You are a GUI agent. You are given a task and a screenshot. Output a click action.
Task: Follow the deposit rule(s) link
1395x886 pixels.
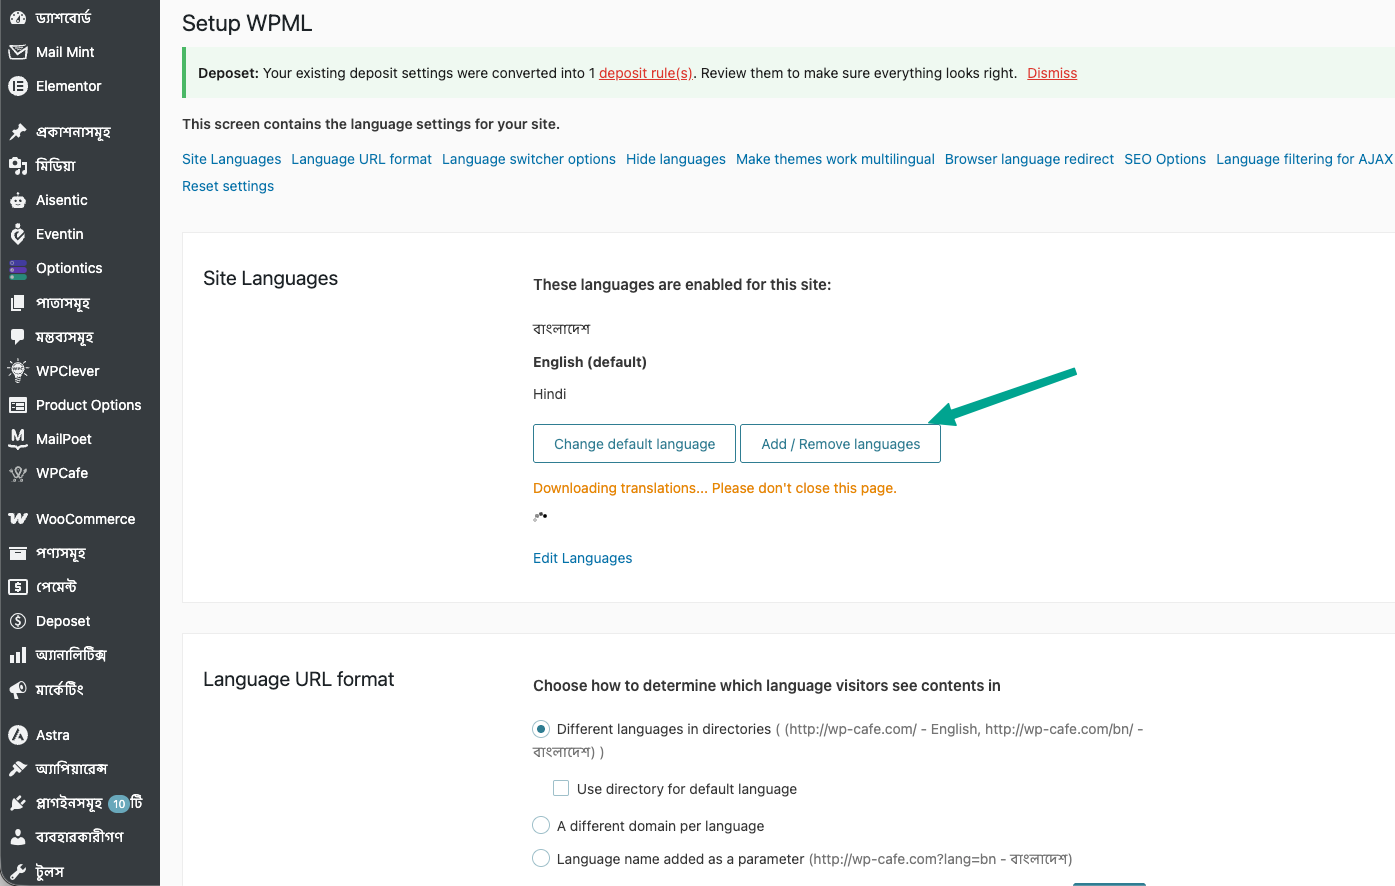pyautogui.click(x=645, y=73)
